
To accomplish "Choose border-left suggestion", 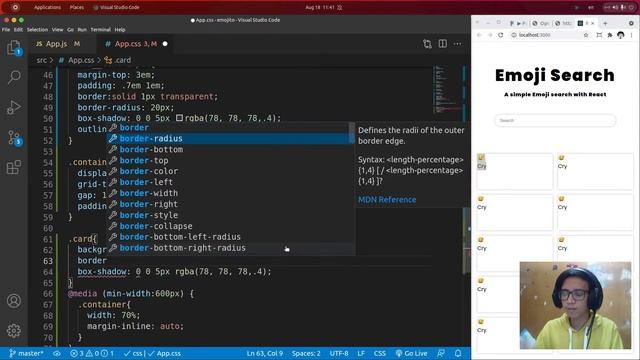I will [231, 182].
